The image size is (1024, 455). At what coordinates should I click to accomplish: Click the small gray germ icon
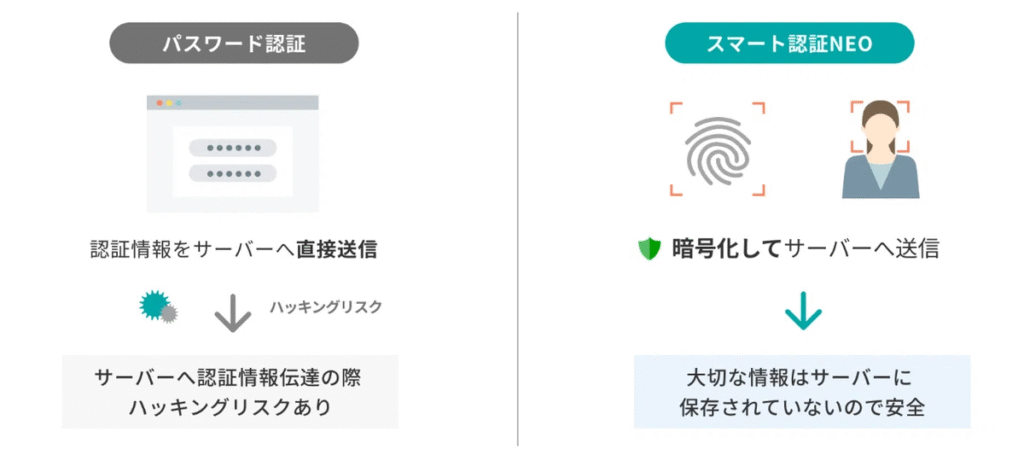(x=169, y=314)
